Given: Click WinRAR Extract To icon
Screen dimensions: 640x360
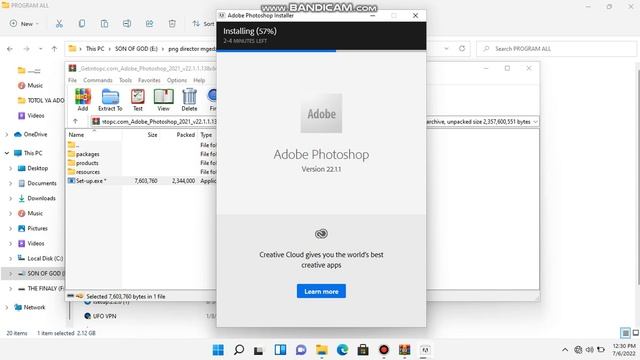Looking at the screenshot, I should coord(110,100).
